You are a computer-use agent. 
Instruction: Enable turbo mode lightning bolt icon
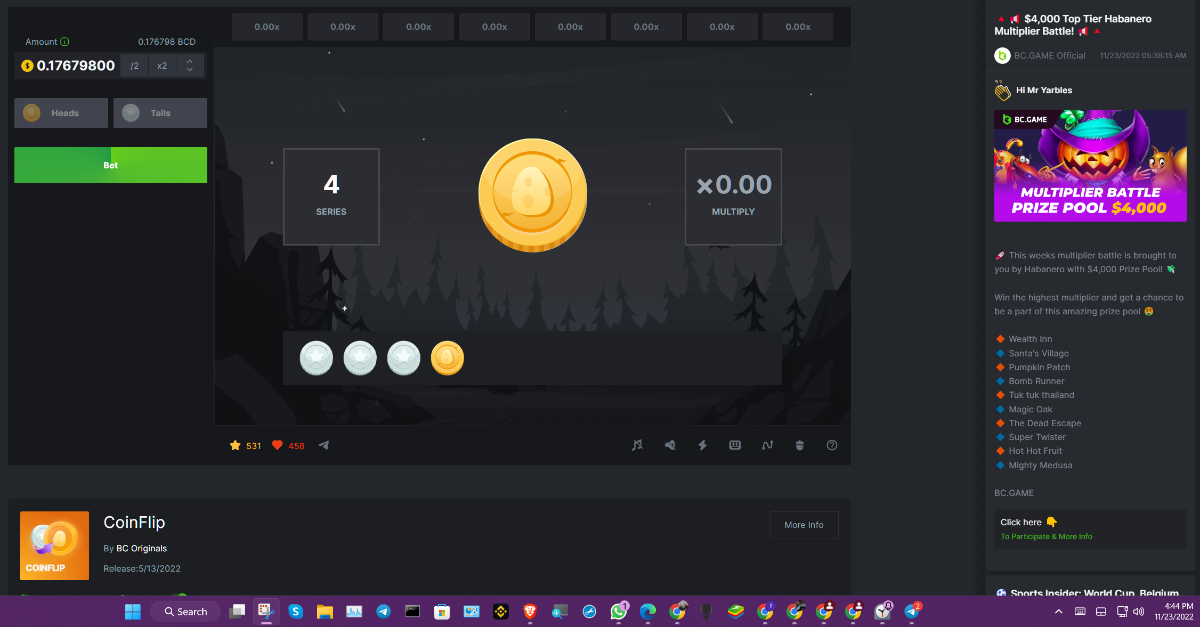(702, 445)
